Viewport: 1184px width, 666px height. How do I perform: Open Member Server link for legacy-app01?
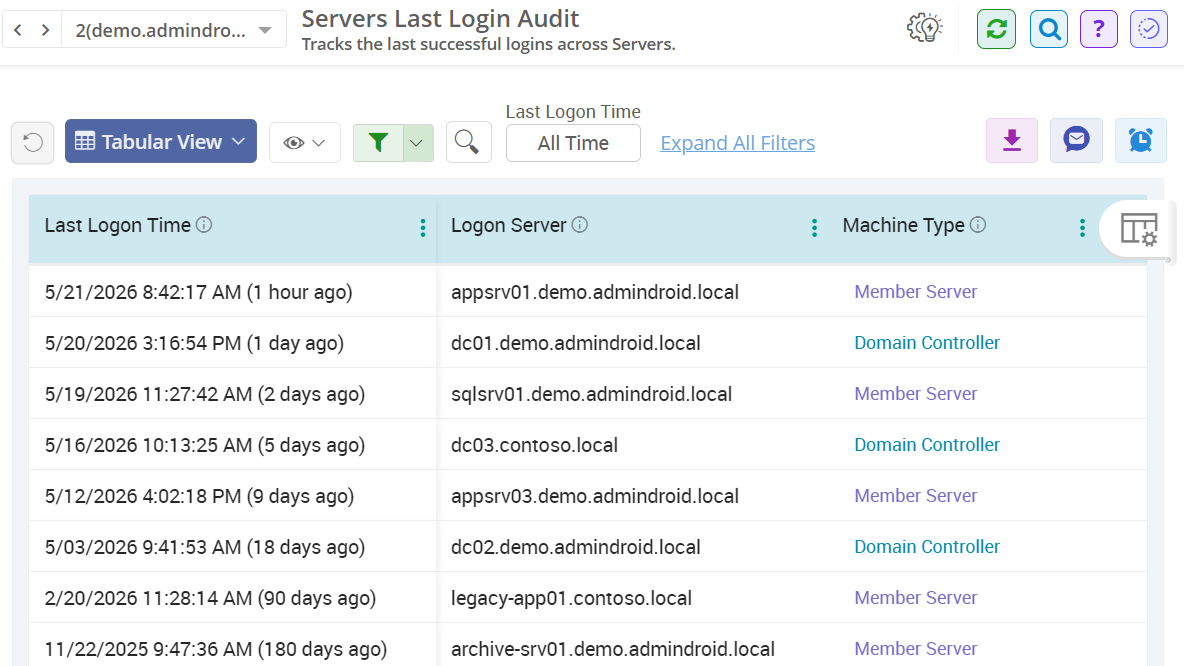(915, 597)
